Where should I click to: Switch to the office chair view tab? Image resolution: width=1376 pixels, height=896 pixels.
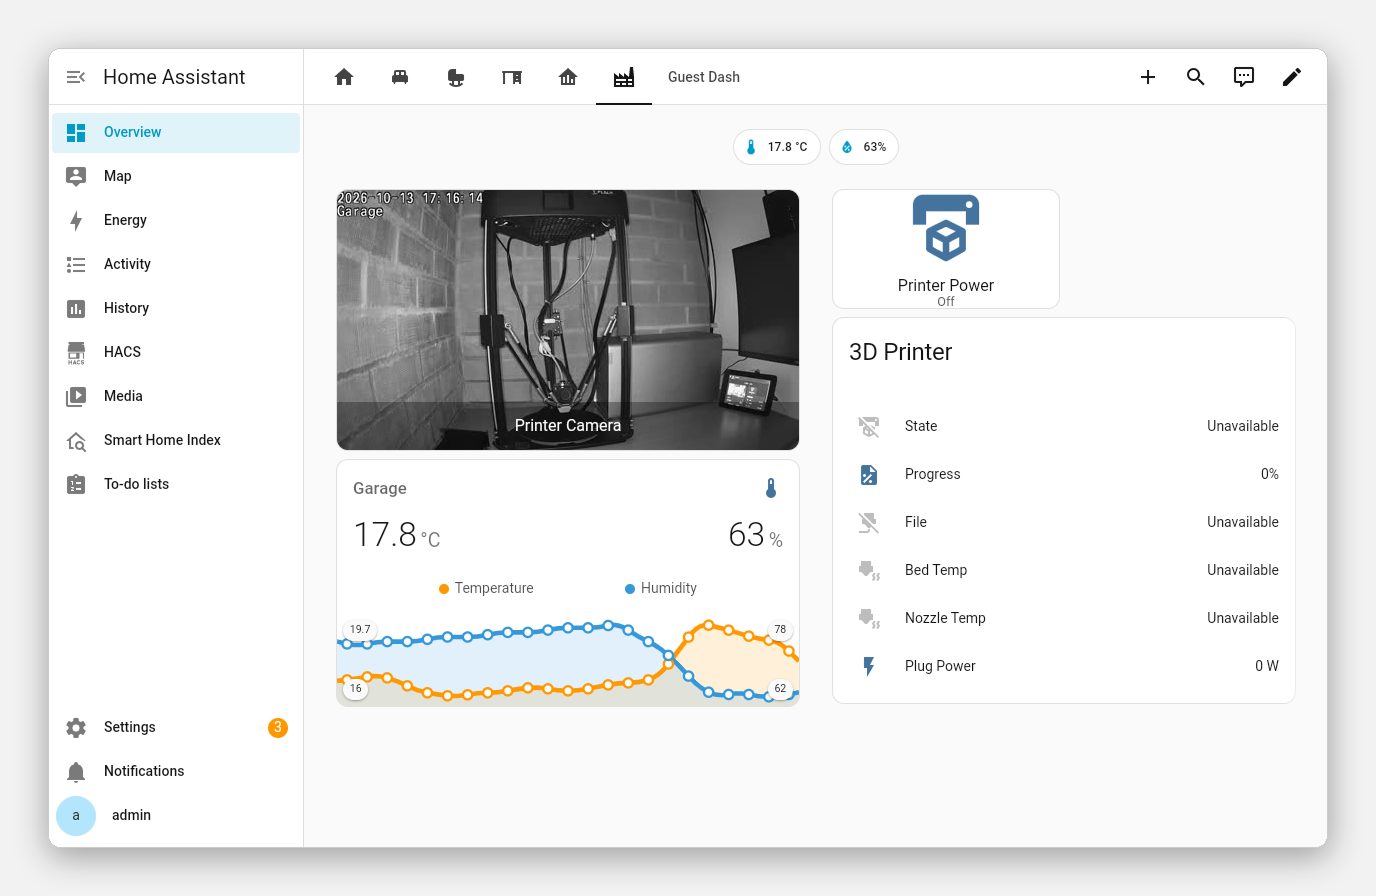456,77
